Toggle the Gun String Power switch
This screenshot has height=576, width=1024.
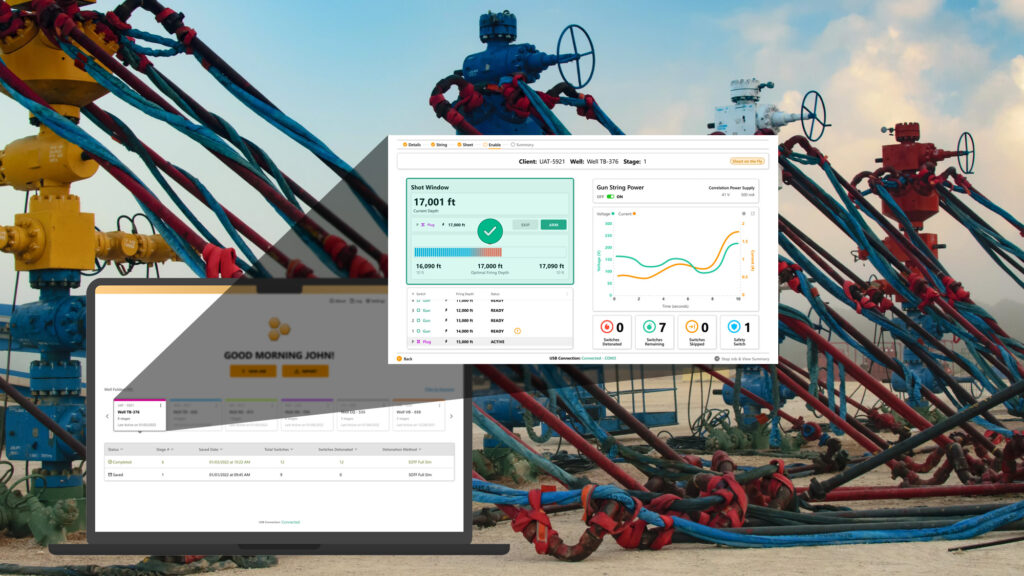click(x=609, y=196)
